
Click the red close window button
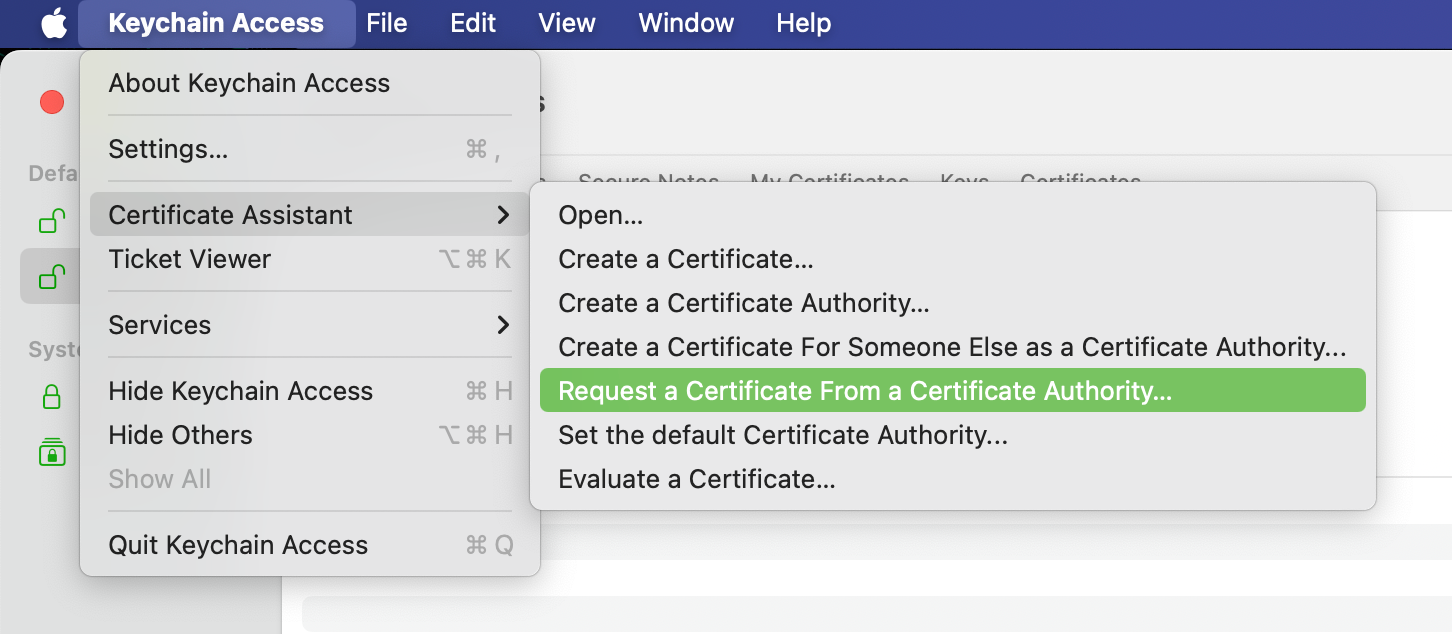point(51,102)
